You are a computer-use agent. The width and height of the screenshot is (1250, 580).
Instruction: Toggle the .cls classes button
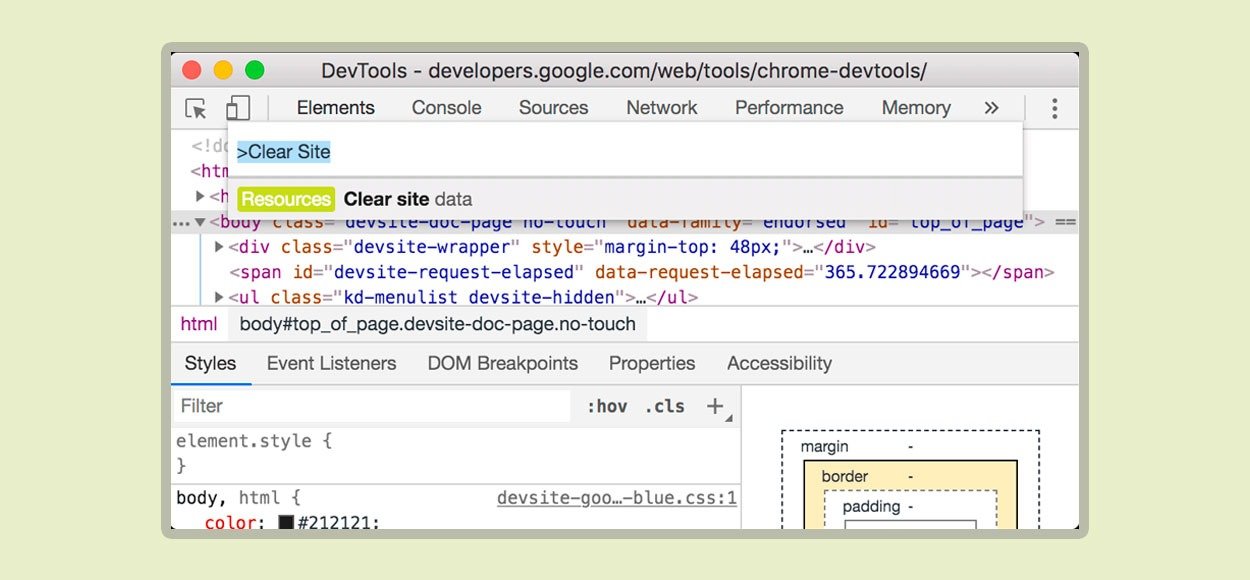coord(665,406)
